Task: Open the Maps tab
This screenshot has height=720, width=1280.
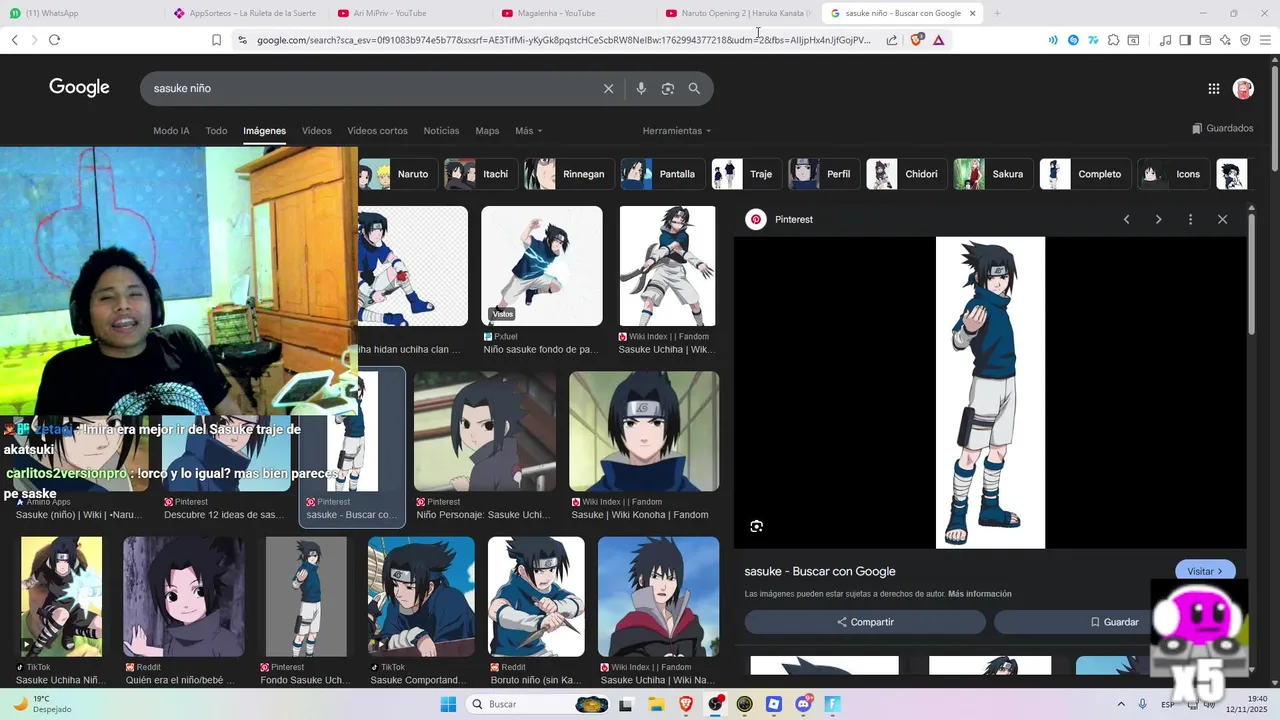Action: (x=487, y=131)
